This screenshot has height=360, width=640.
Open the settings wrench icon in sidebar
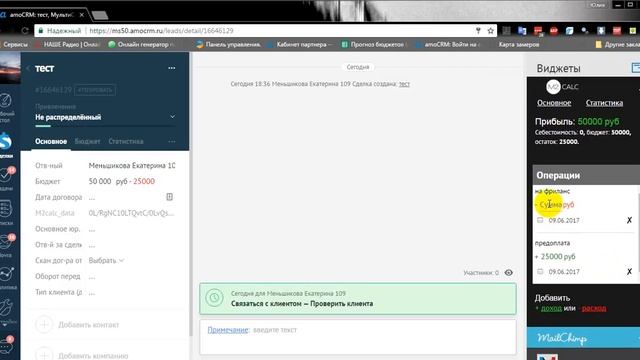[x=7, y=307]
